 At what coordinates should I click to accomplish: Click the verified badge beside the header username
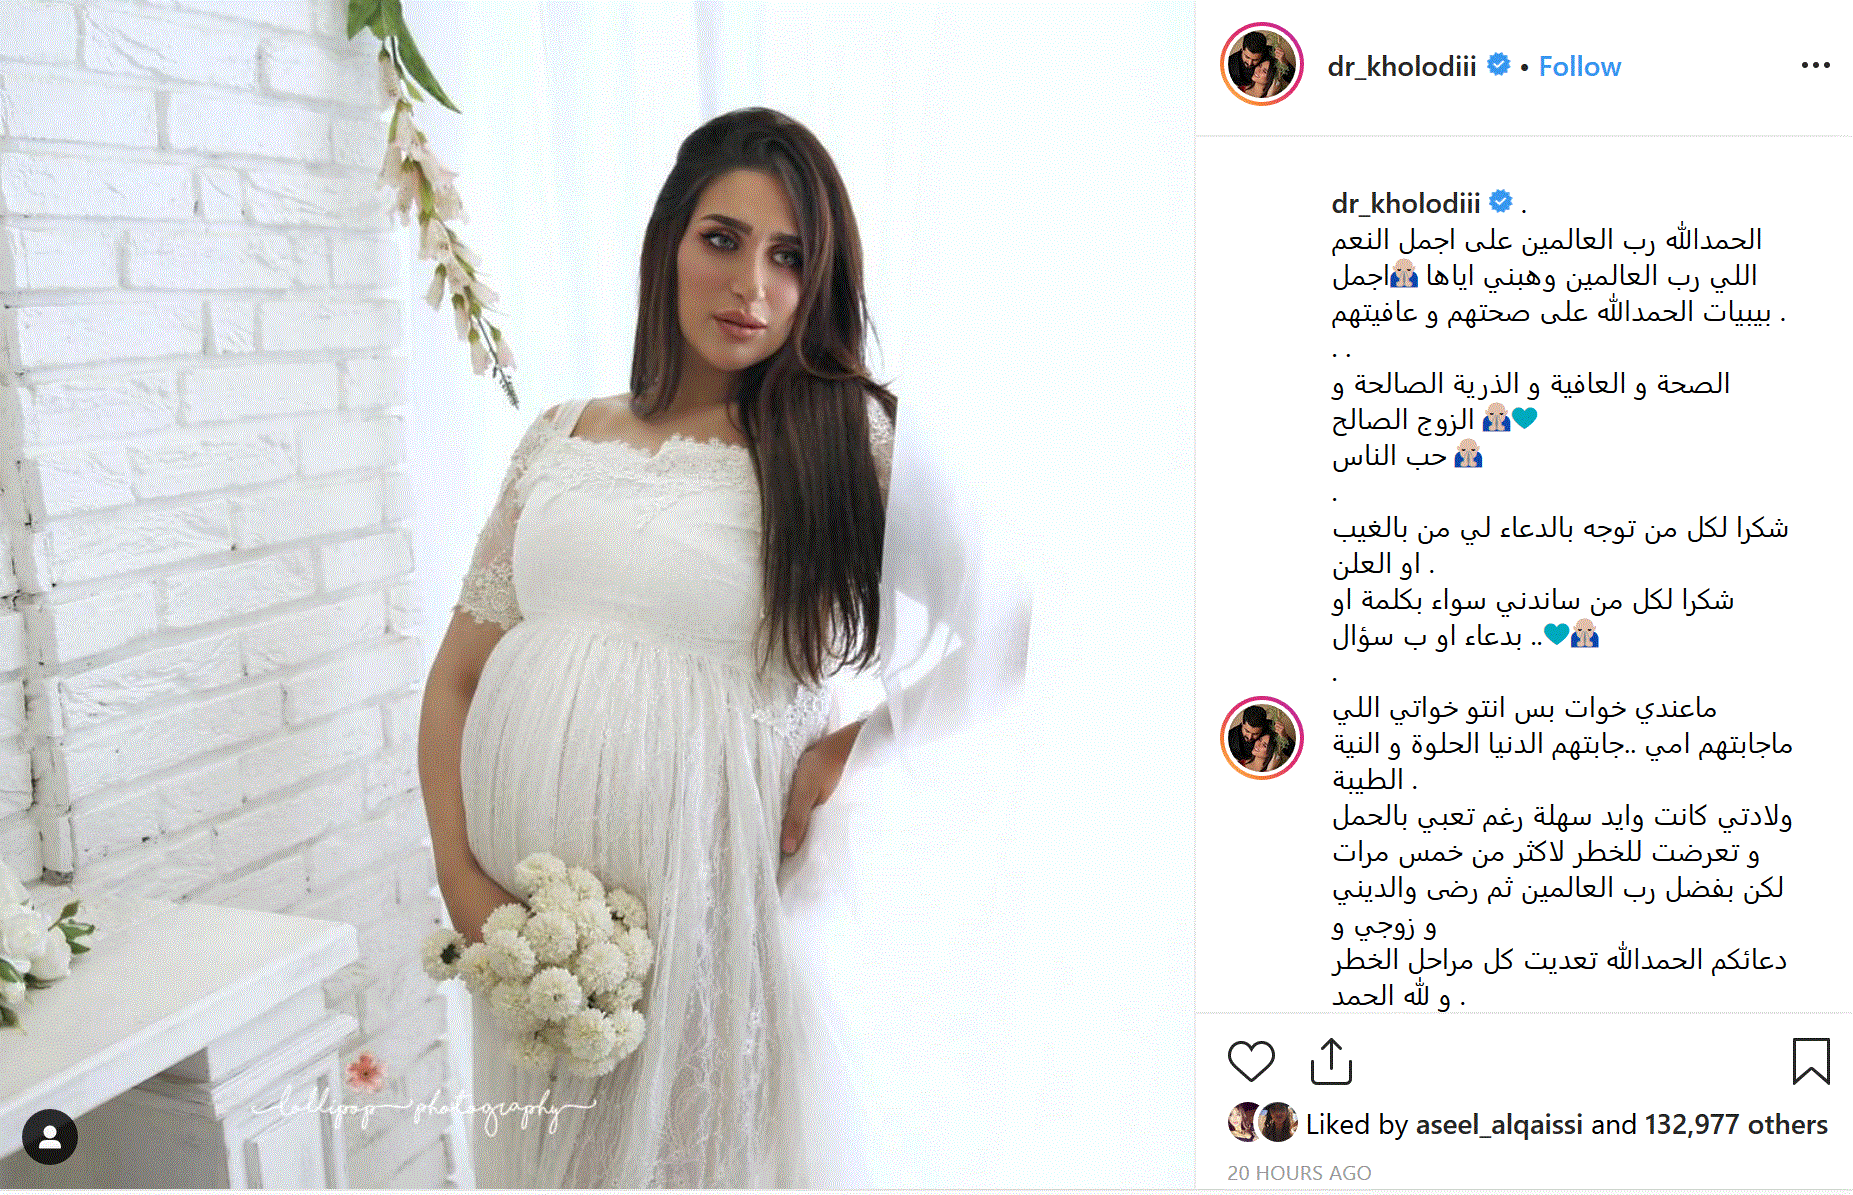pos(1498,65)
